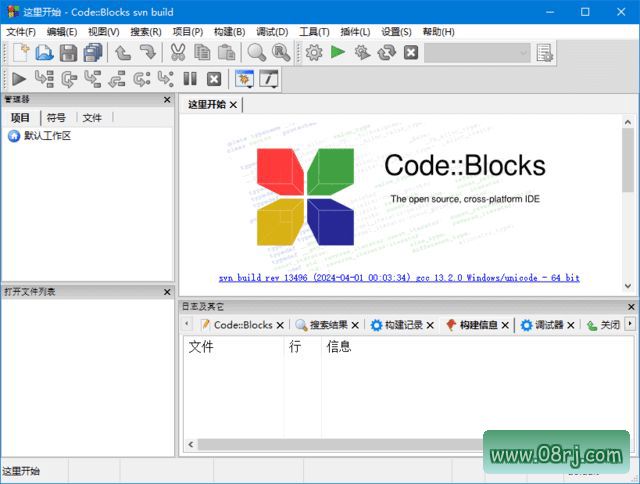Click the Open file folder icon
The height and width of the screenshot is (484, 640).
tap(44, 53)
